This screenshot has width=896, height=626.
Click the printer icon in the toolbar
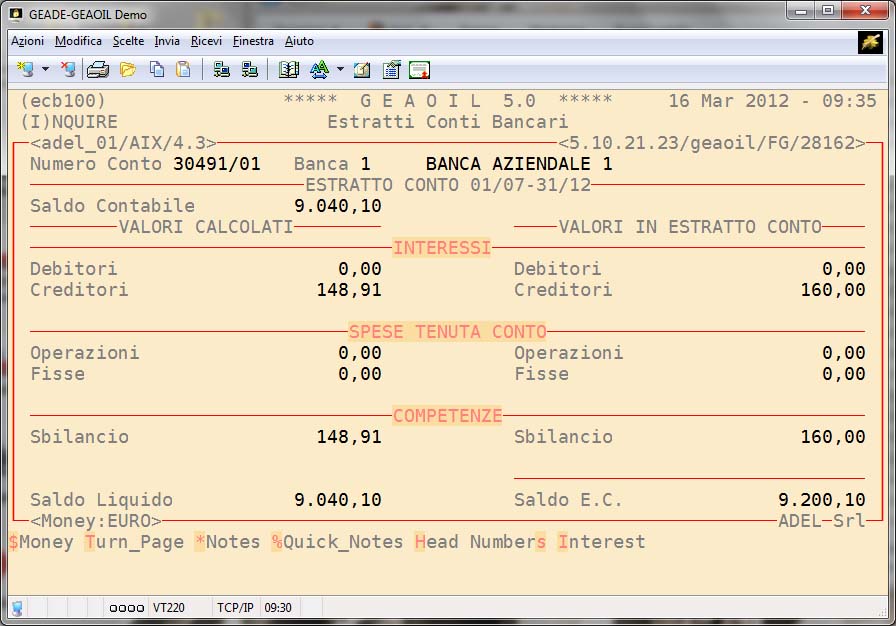(x=98, y=70)
